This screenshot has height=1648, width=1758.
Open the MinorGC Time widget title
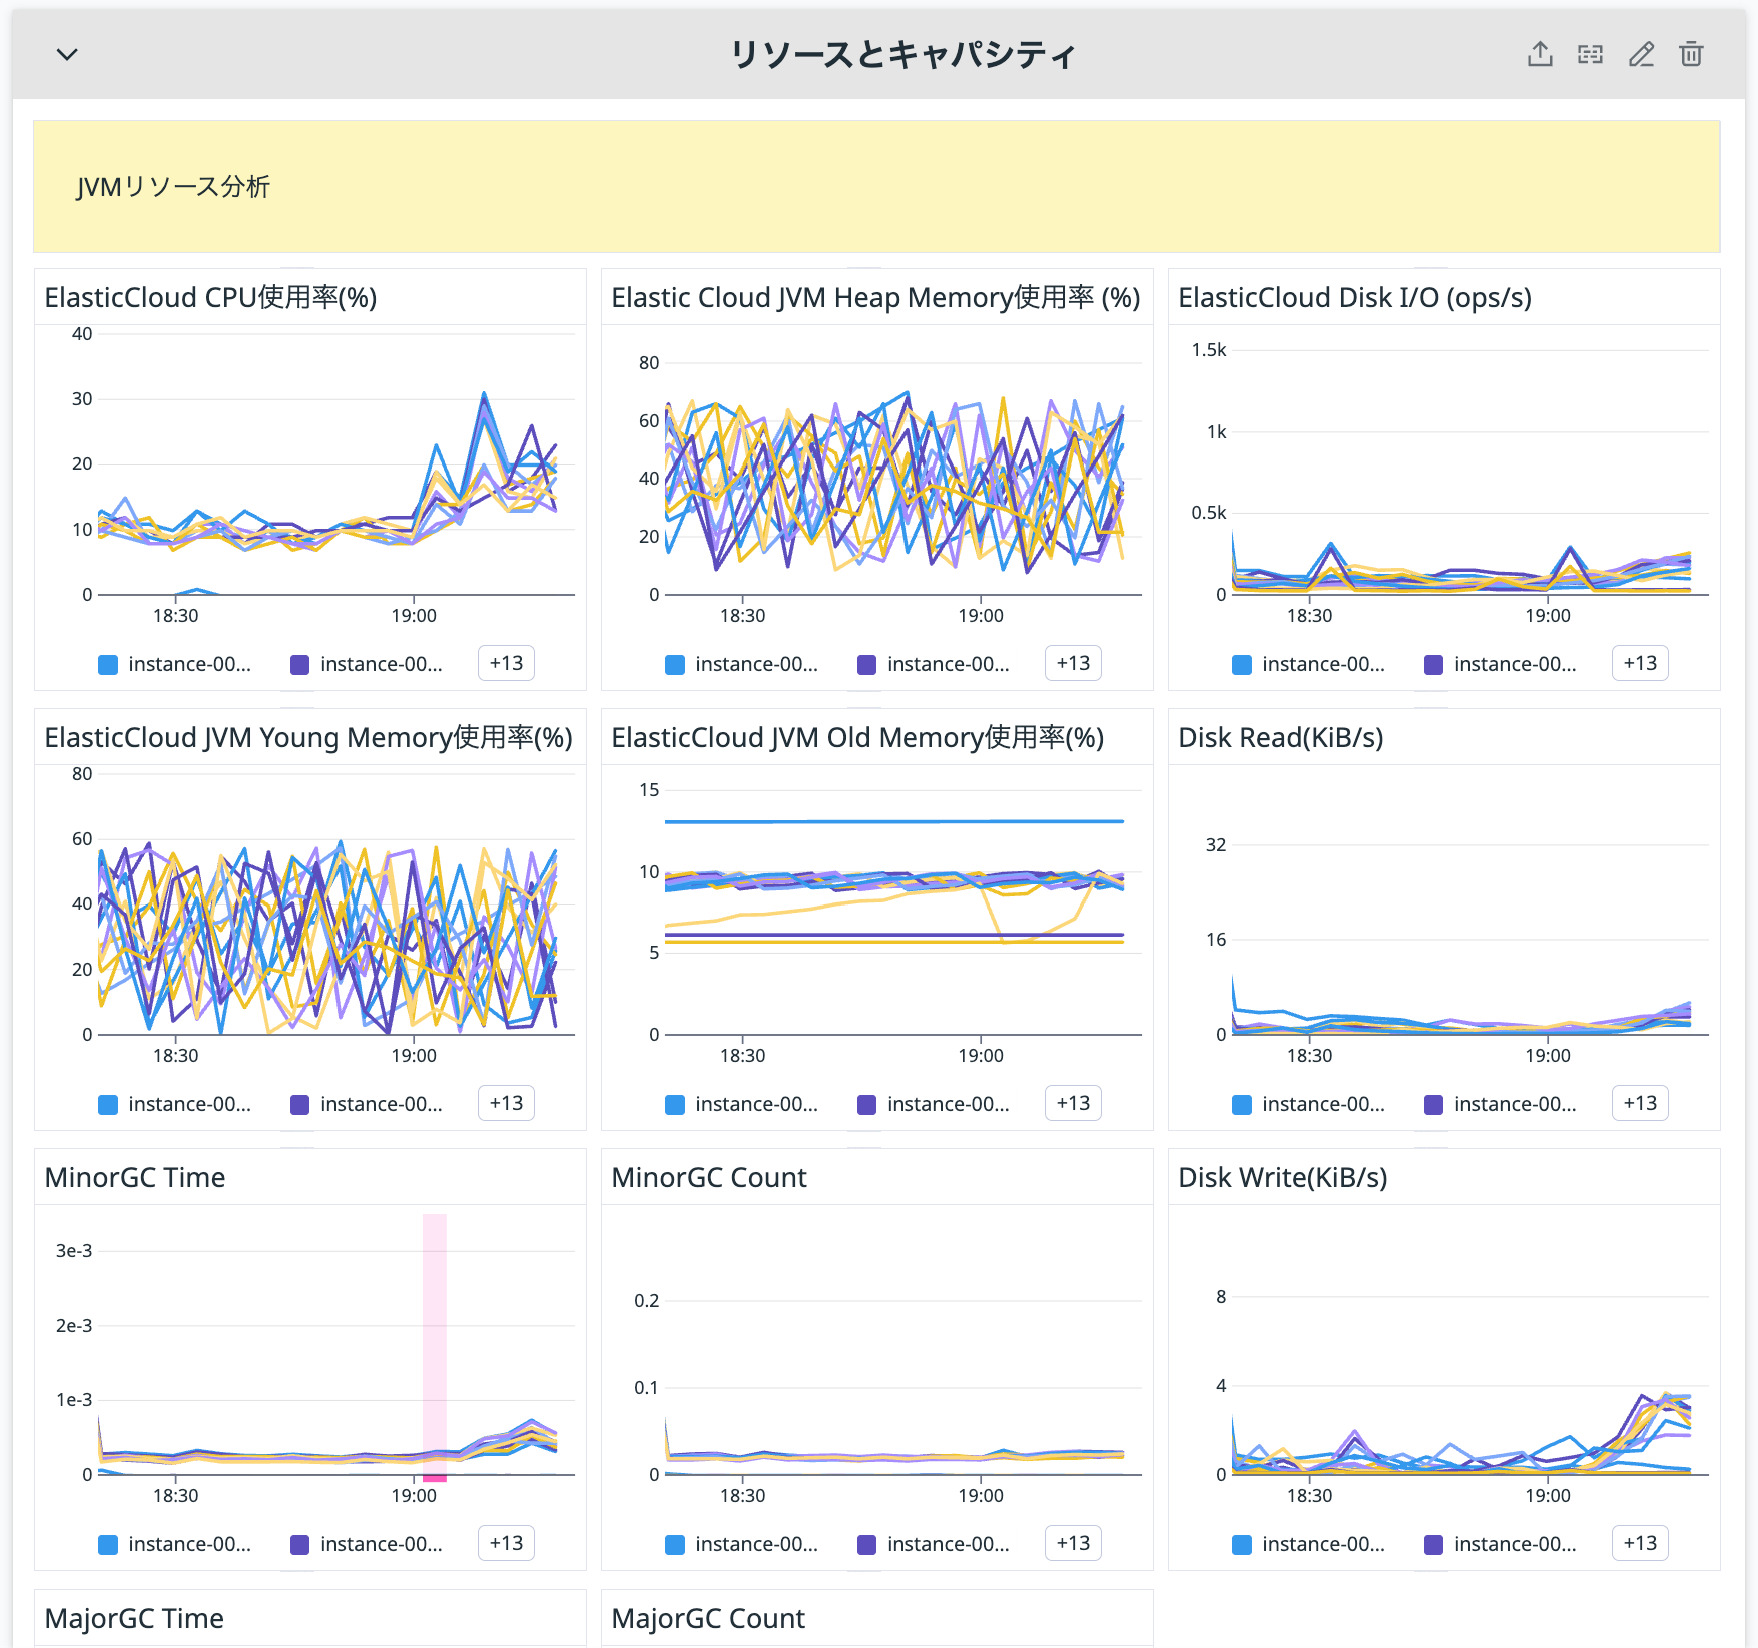point(135,1178)
